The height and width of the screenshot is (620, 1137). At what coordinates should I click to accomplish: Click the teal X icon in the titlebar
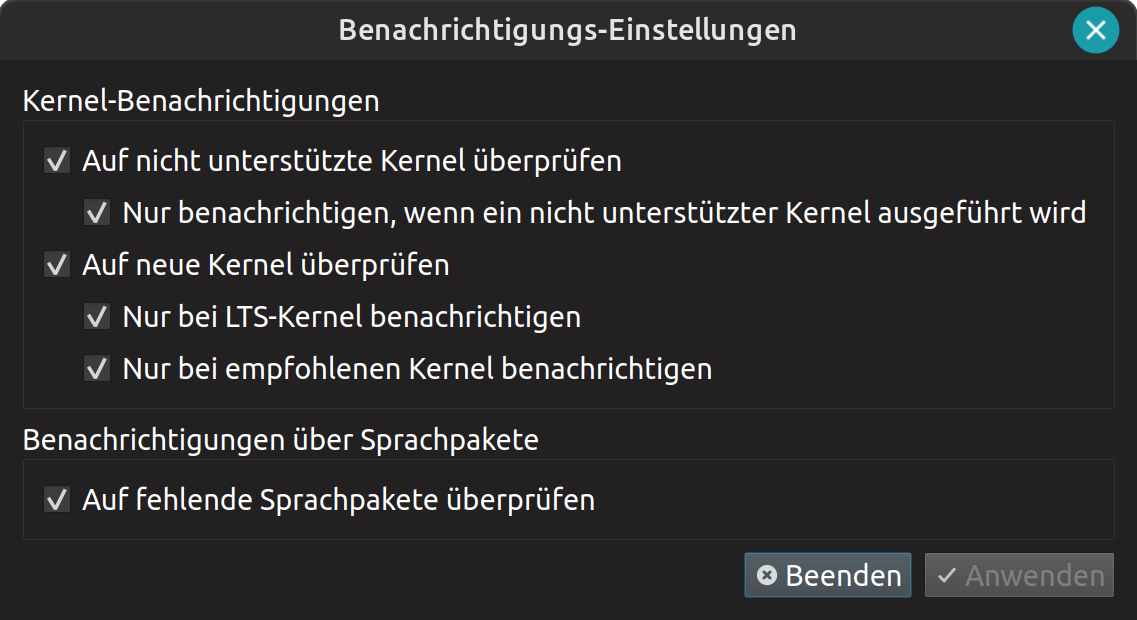(x=1096, y=30)
